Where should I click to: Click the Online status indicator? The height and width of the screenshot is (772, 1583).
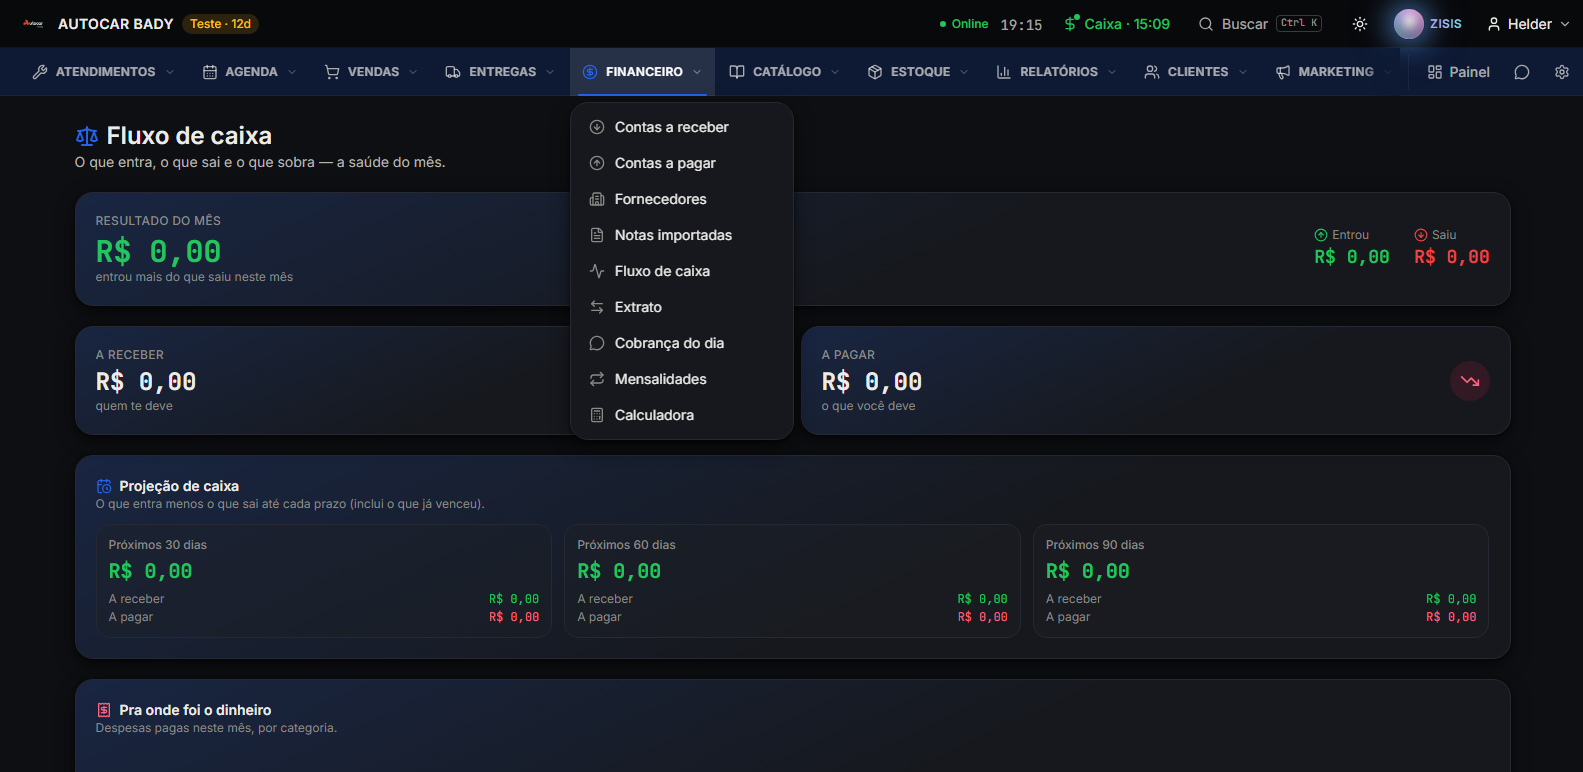[964, 24]
